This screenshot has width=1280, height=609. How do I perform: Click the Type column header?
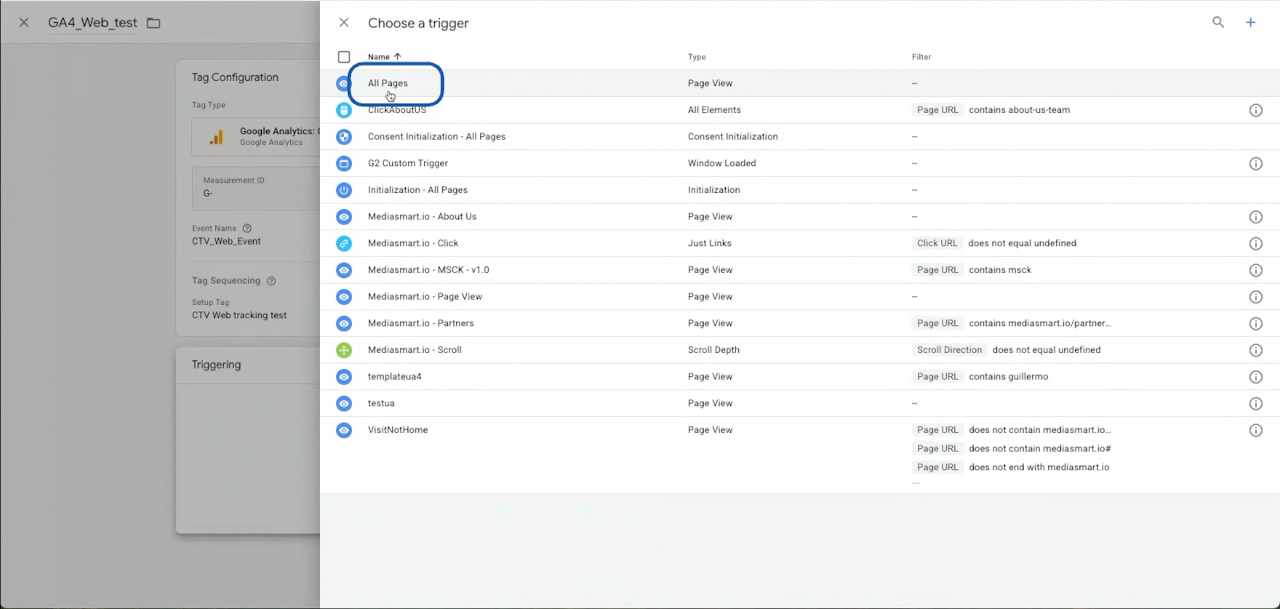[x=696, y=57]
